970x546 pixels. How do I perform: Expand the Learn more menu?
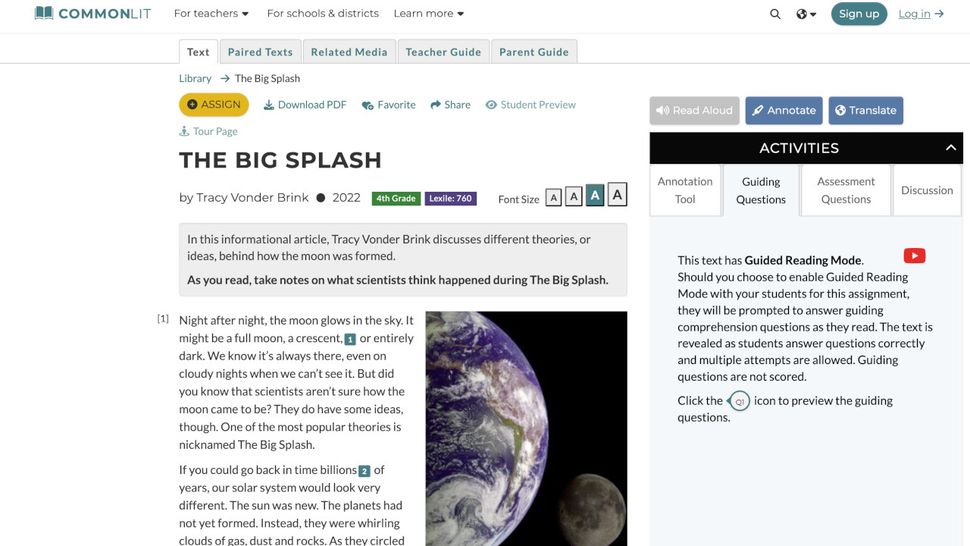coord(429,14)
